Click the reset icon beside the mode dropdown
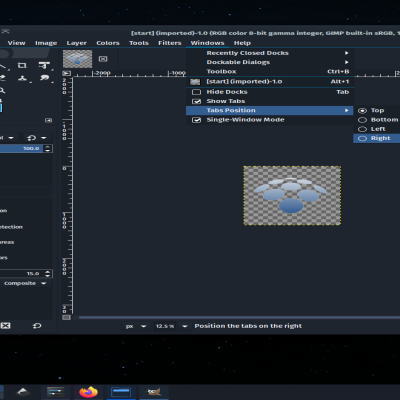Screen dimensions: 400x400 (x=32, y=138)
